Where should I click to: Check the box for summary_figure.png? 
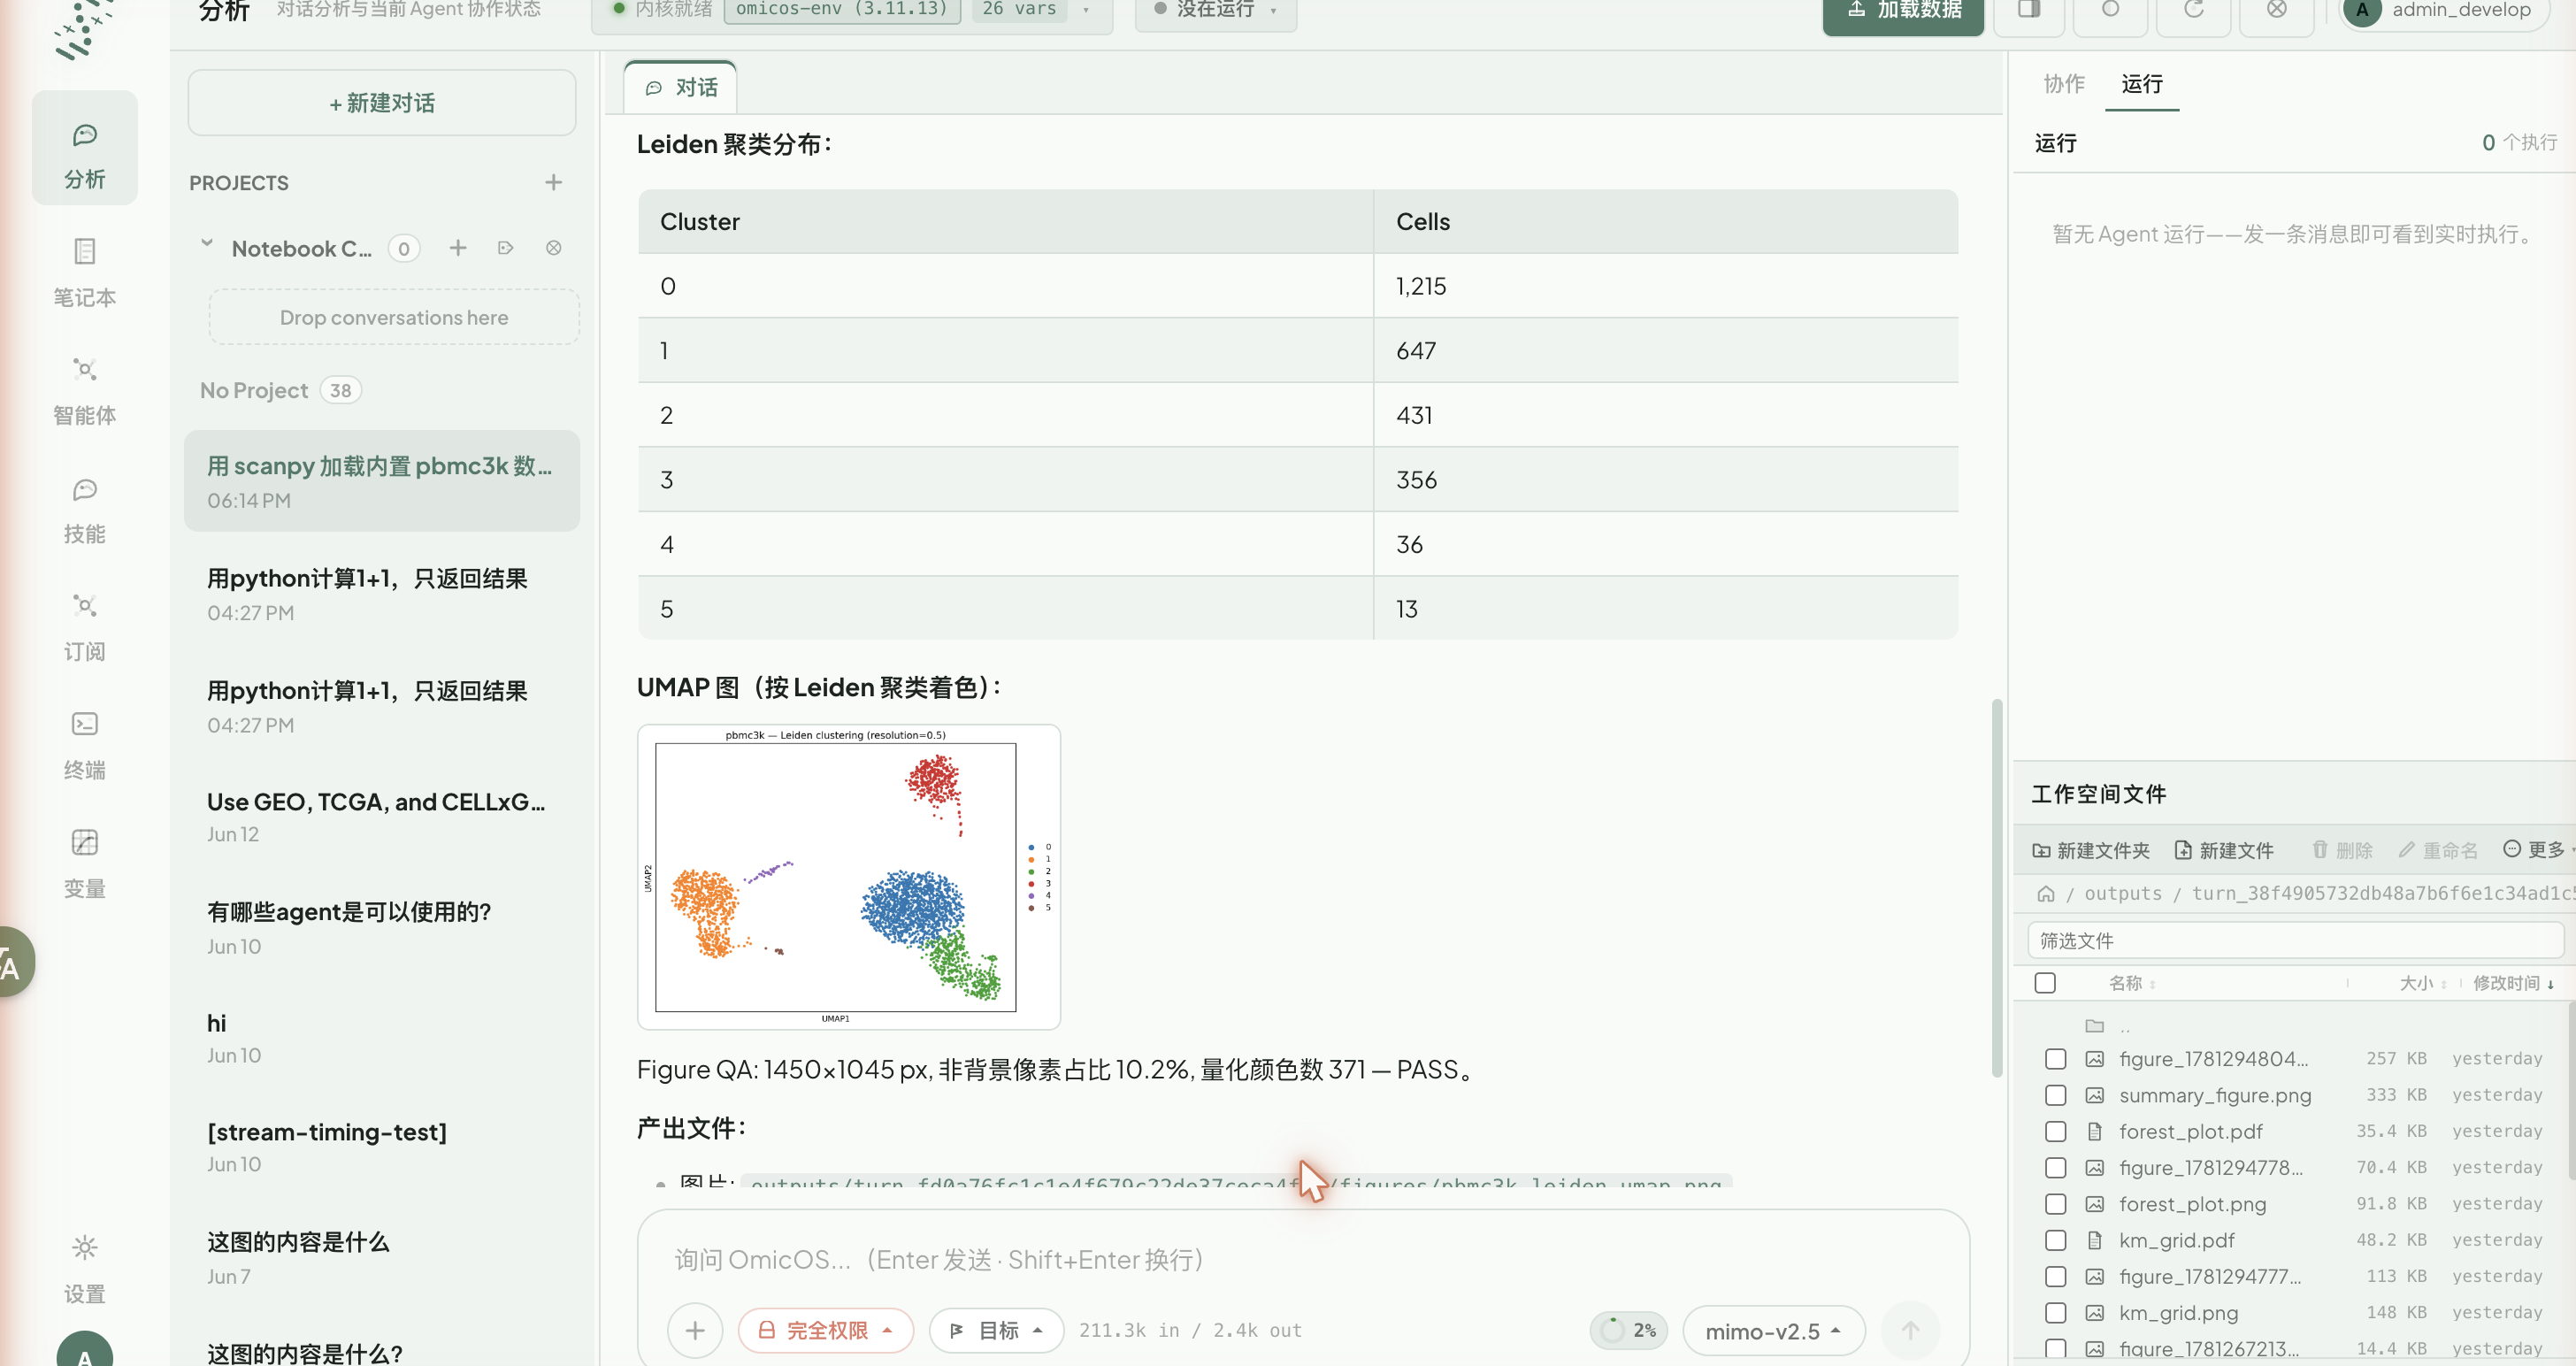[2055, 1095]
